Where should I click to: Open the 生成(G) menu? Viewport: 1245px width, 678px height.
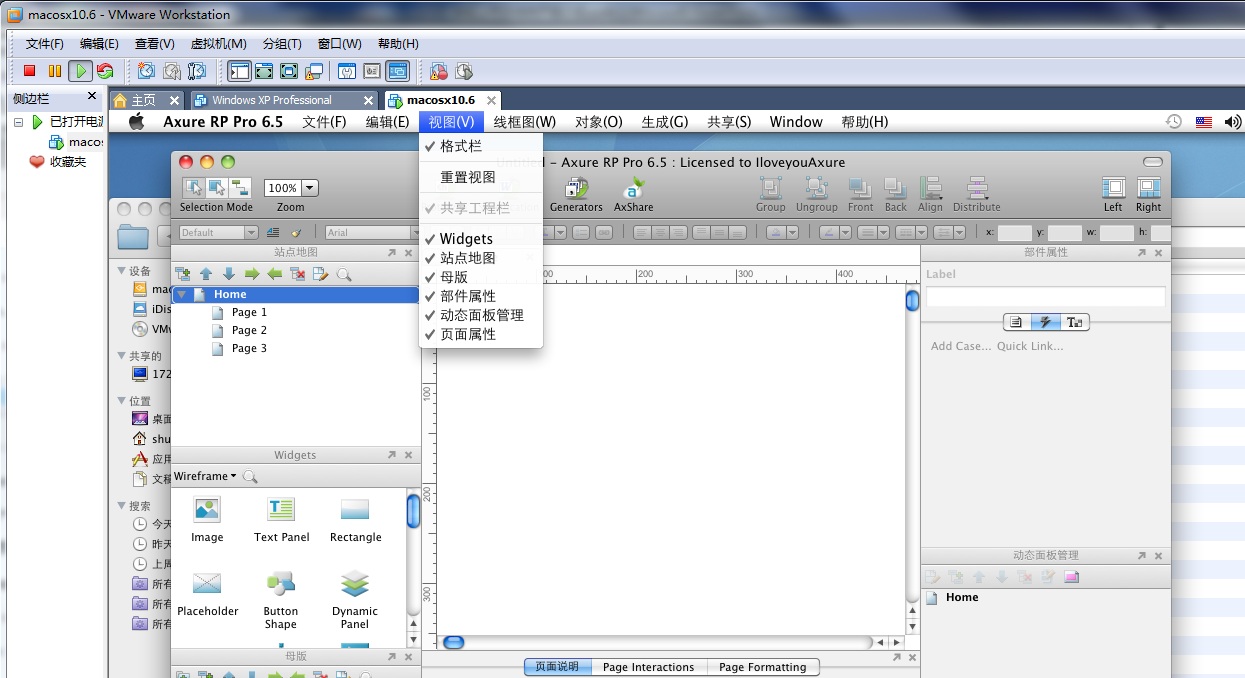point(665,122)
